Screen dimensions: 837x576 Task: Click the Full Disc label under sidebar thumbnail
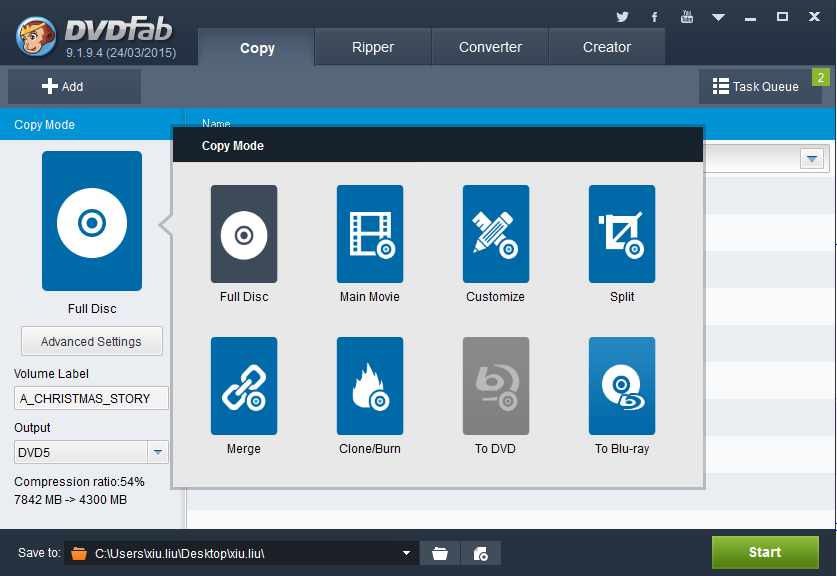point(92,309)
